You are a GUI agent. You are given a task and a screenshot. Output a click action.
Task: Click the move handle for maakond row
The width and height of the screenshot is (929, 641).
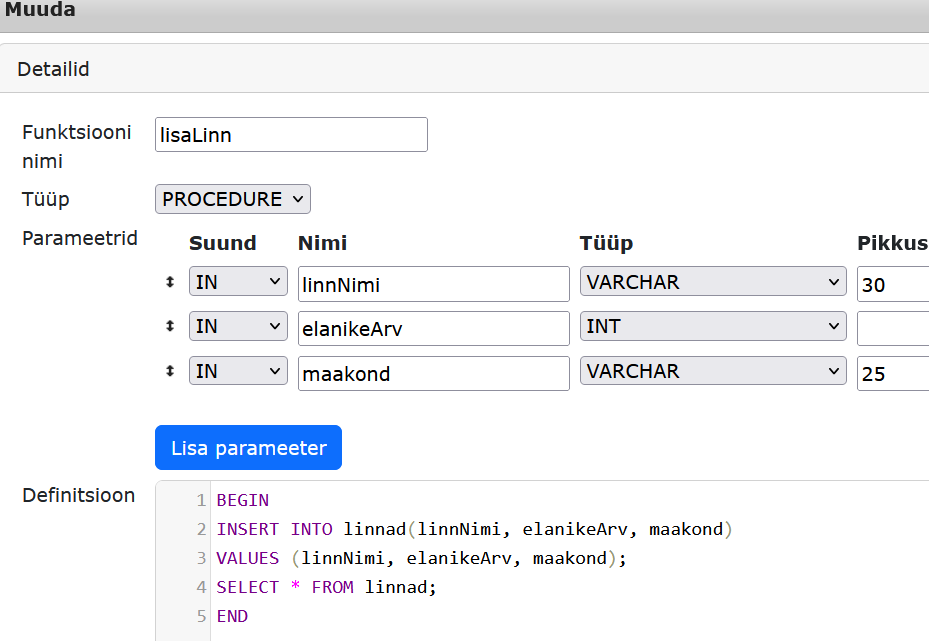[x=170, y=371]
